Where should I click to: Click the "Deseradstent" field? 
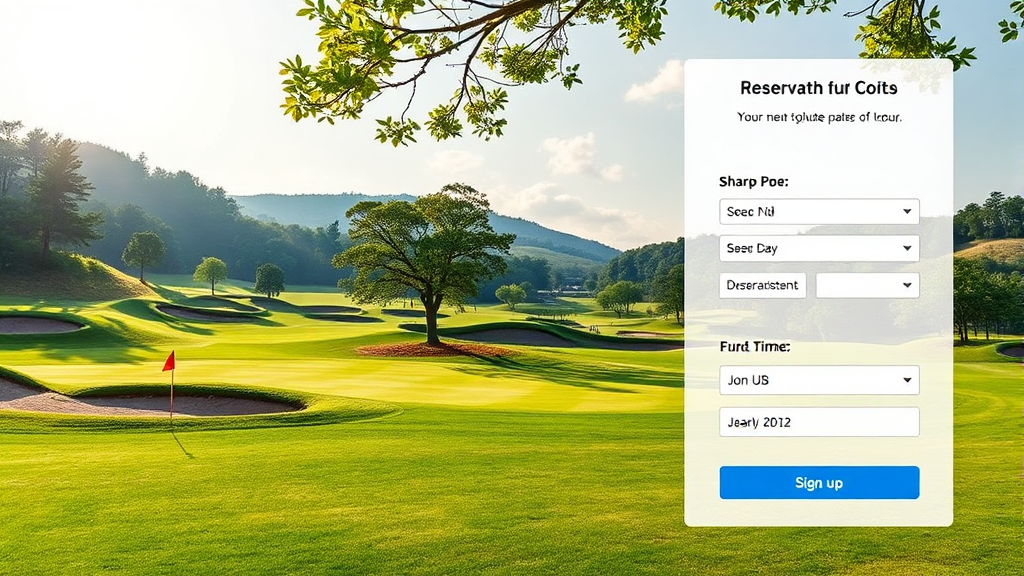point(763,285)
